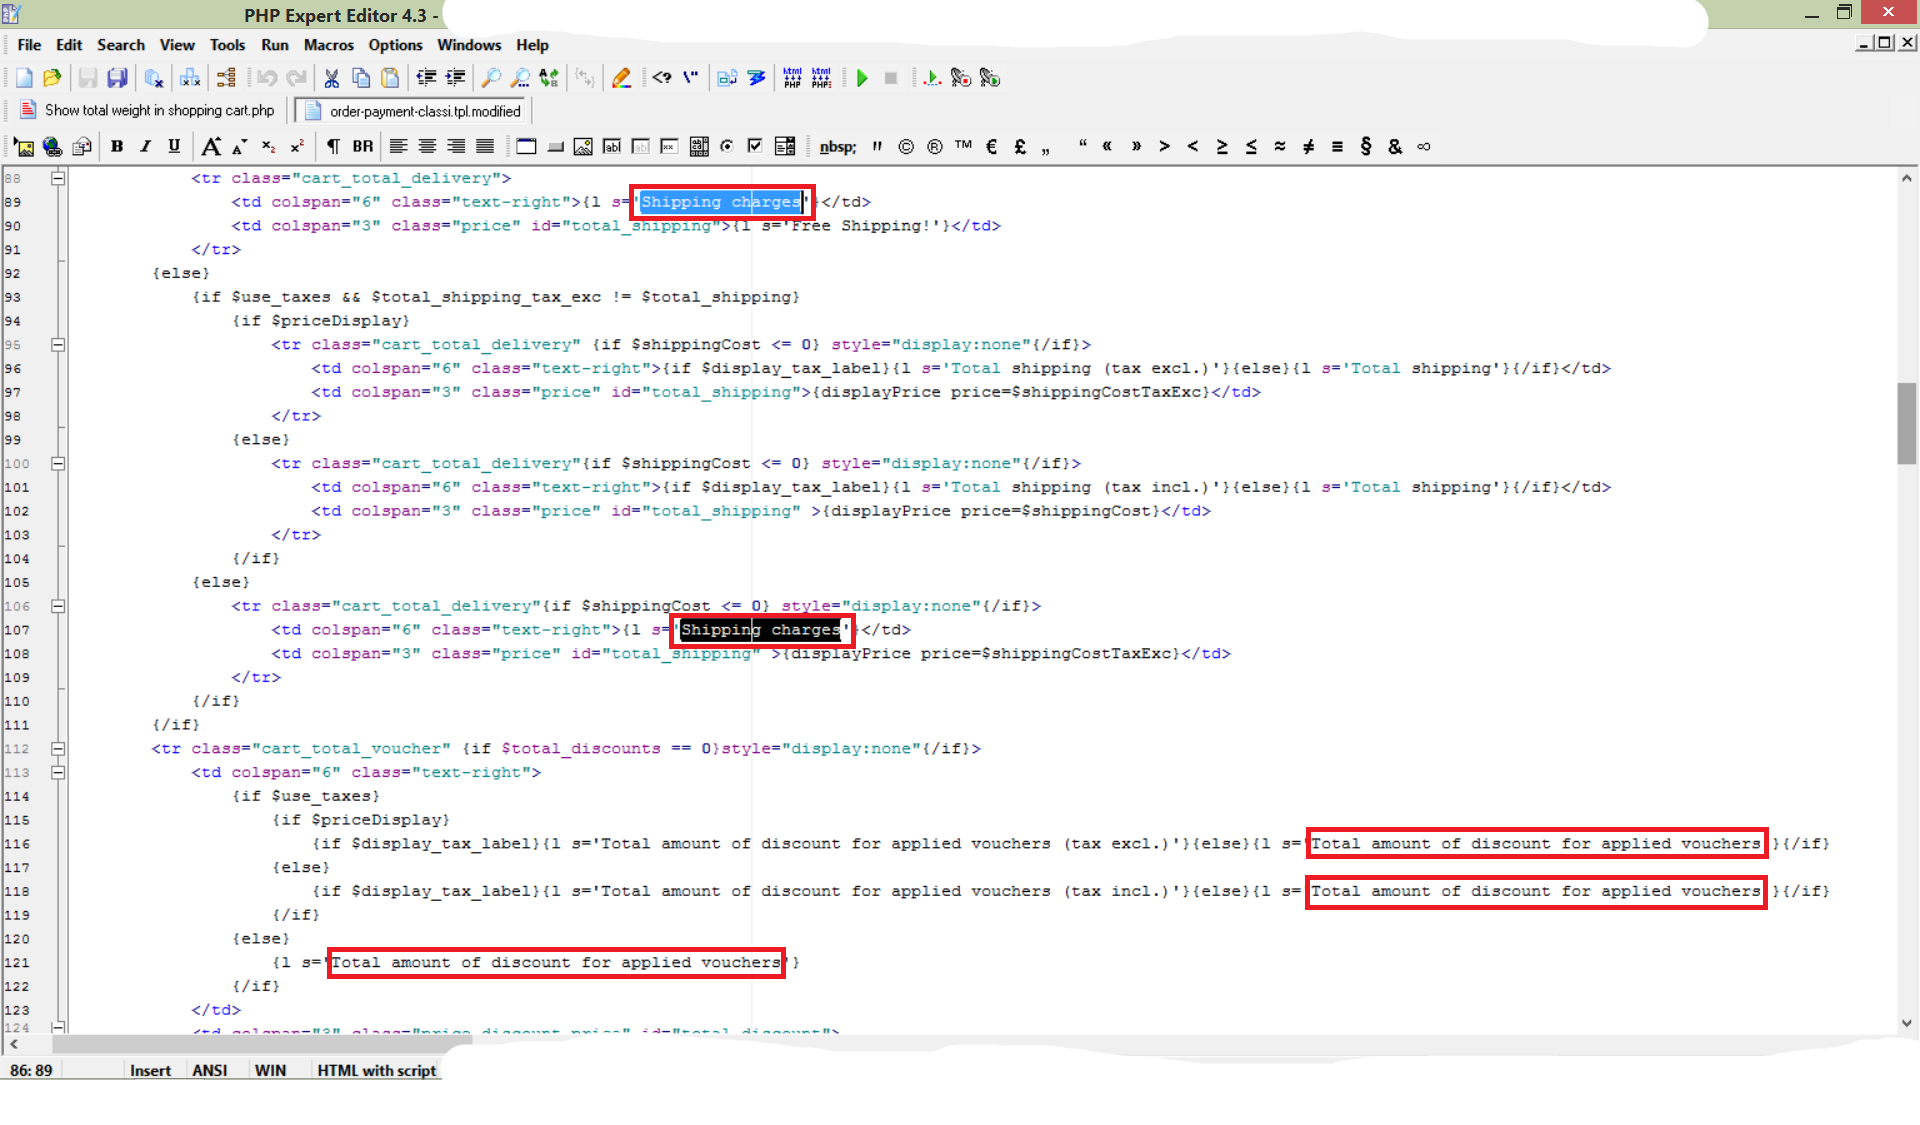Click the Cut scissors icon
The height and width of the screenshot is (1125, 1920).
pyautogui.click(x=332, y=78)
